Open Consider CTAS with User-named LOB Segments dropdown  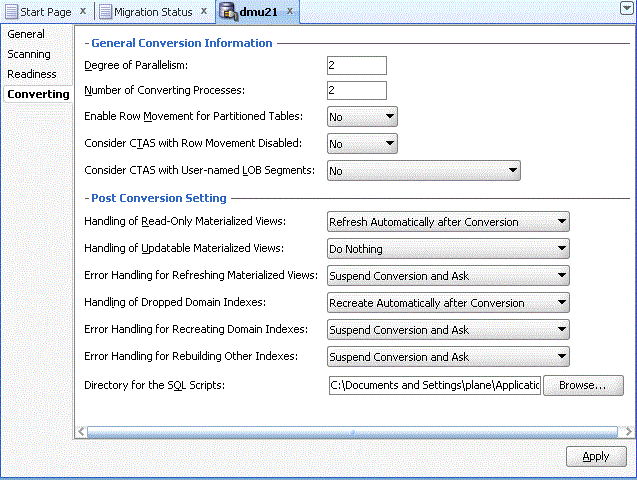click(424, 171)
